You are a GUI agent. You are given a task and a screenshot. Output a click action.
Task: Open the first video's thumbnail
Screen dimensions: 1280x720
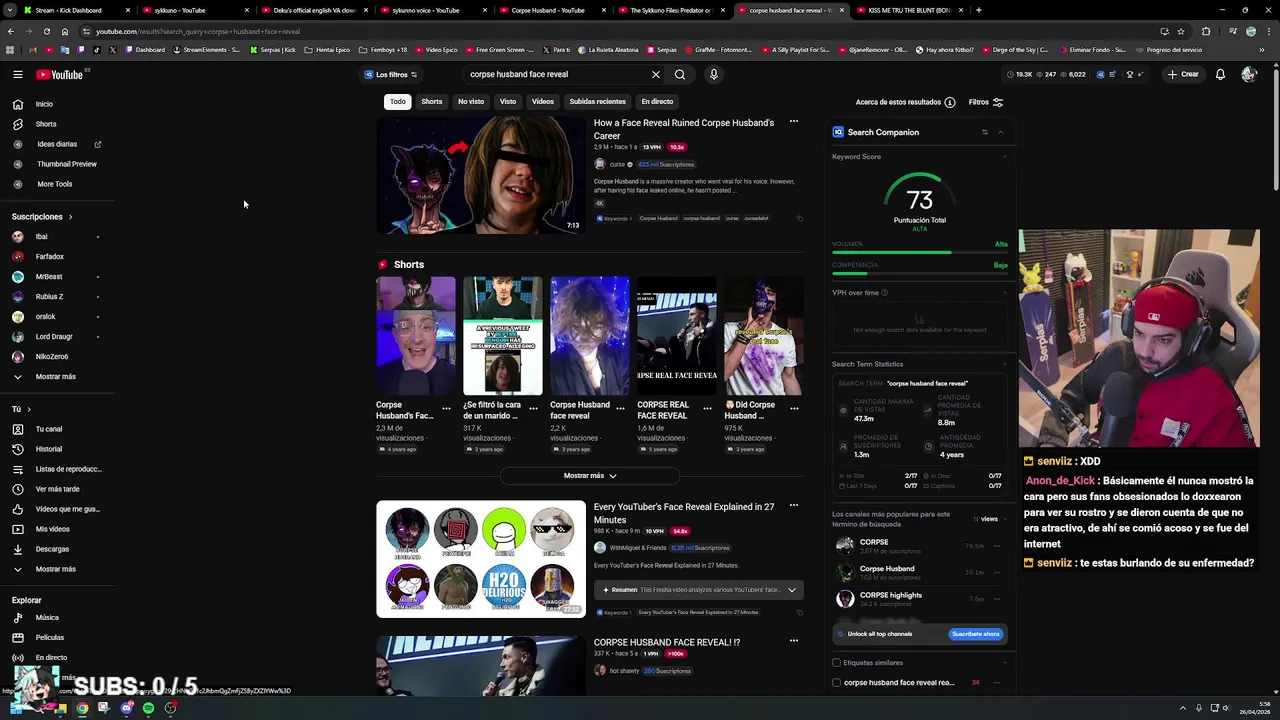[x=481, y=175]
